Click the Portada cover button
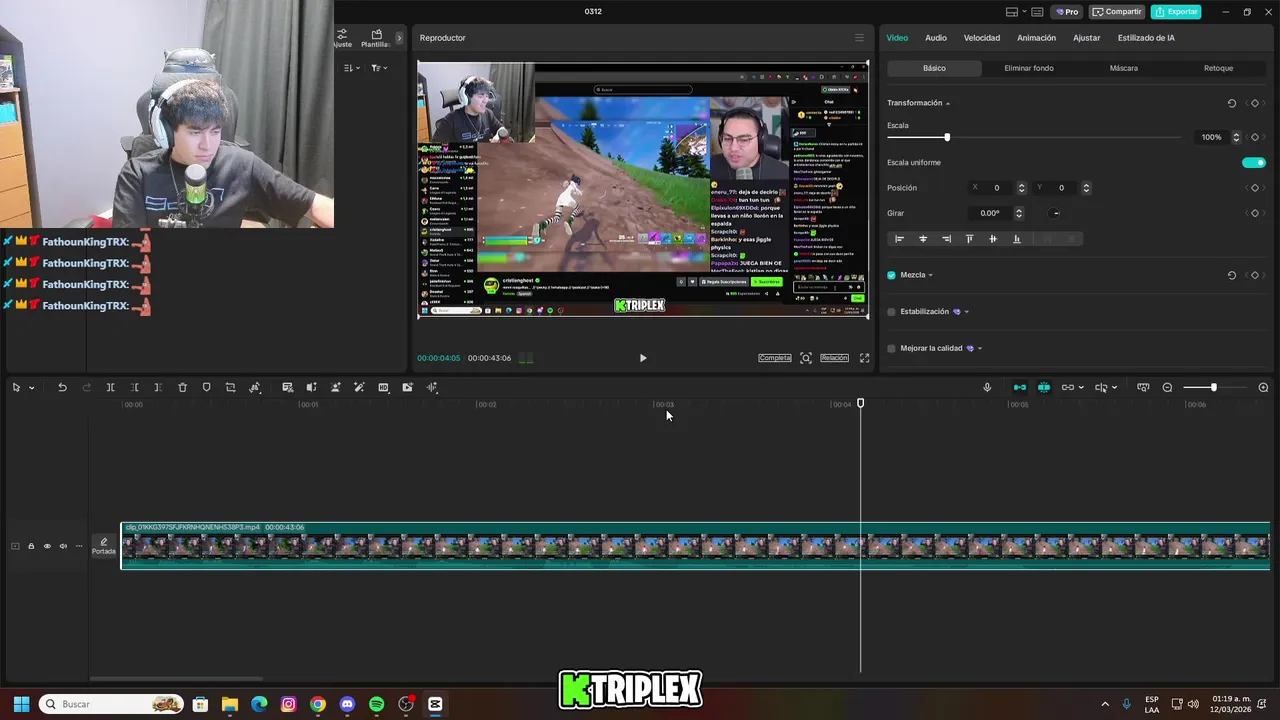The image size is (1280, 720). (104, 546)
